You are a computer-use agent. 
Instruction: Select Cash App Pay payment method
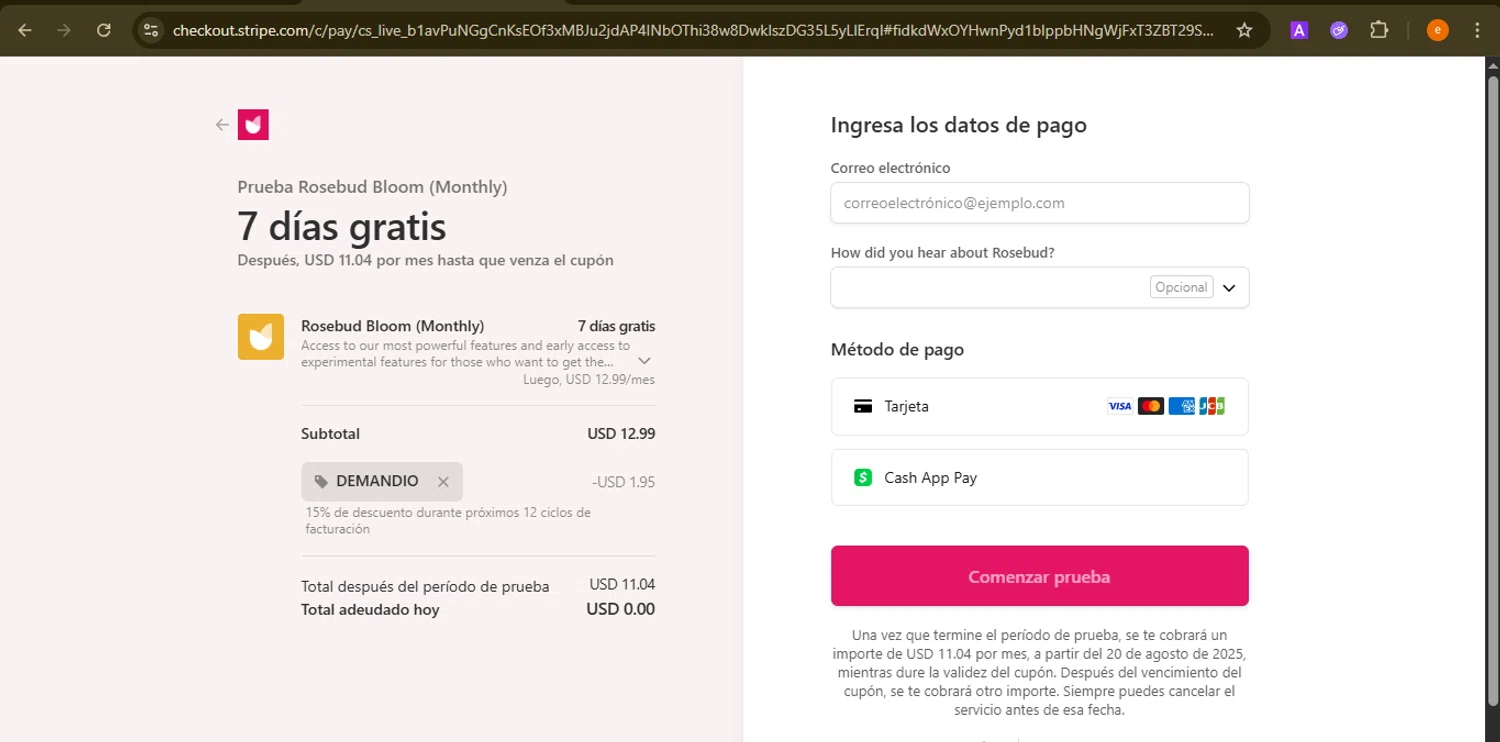click(1040, 478)
